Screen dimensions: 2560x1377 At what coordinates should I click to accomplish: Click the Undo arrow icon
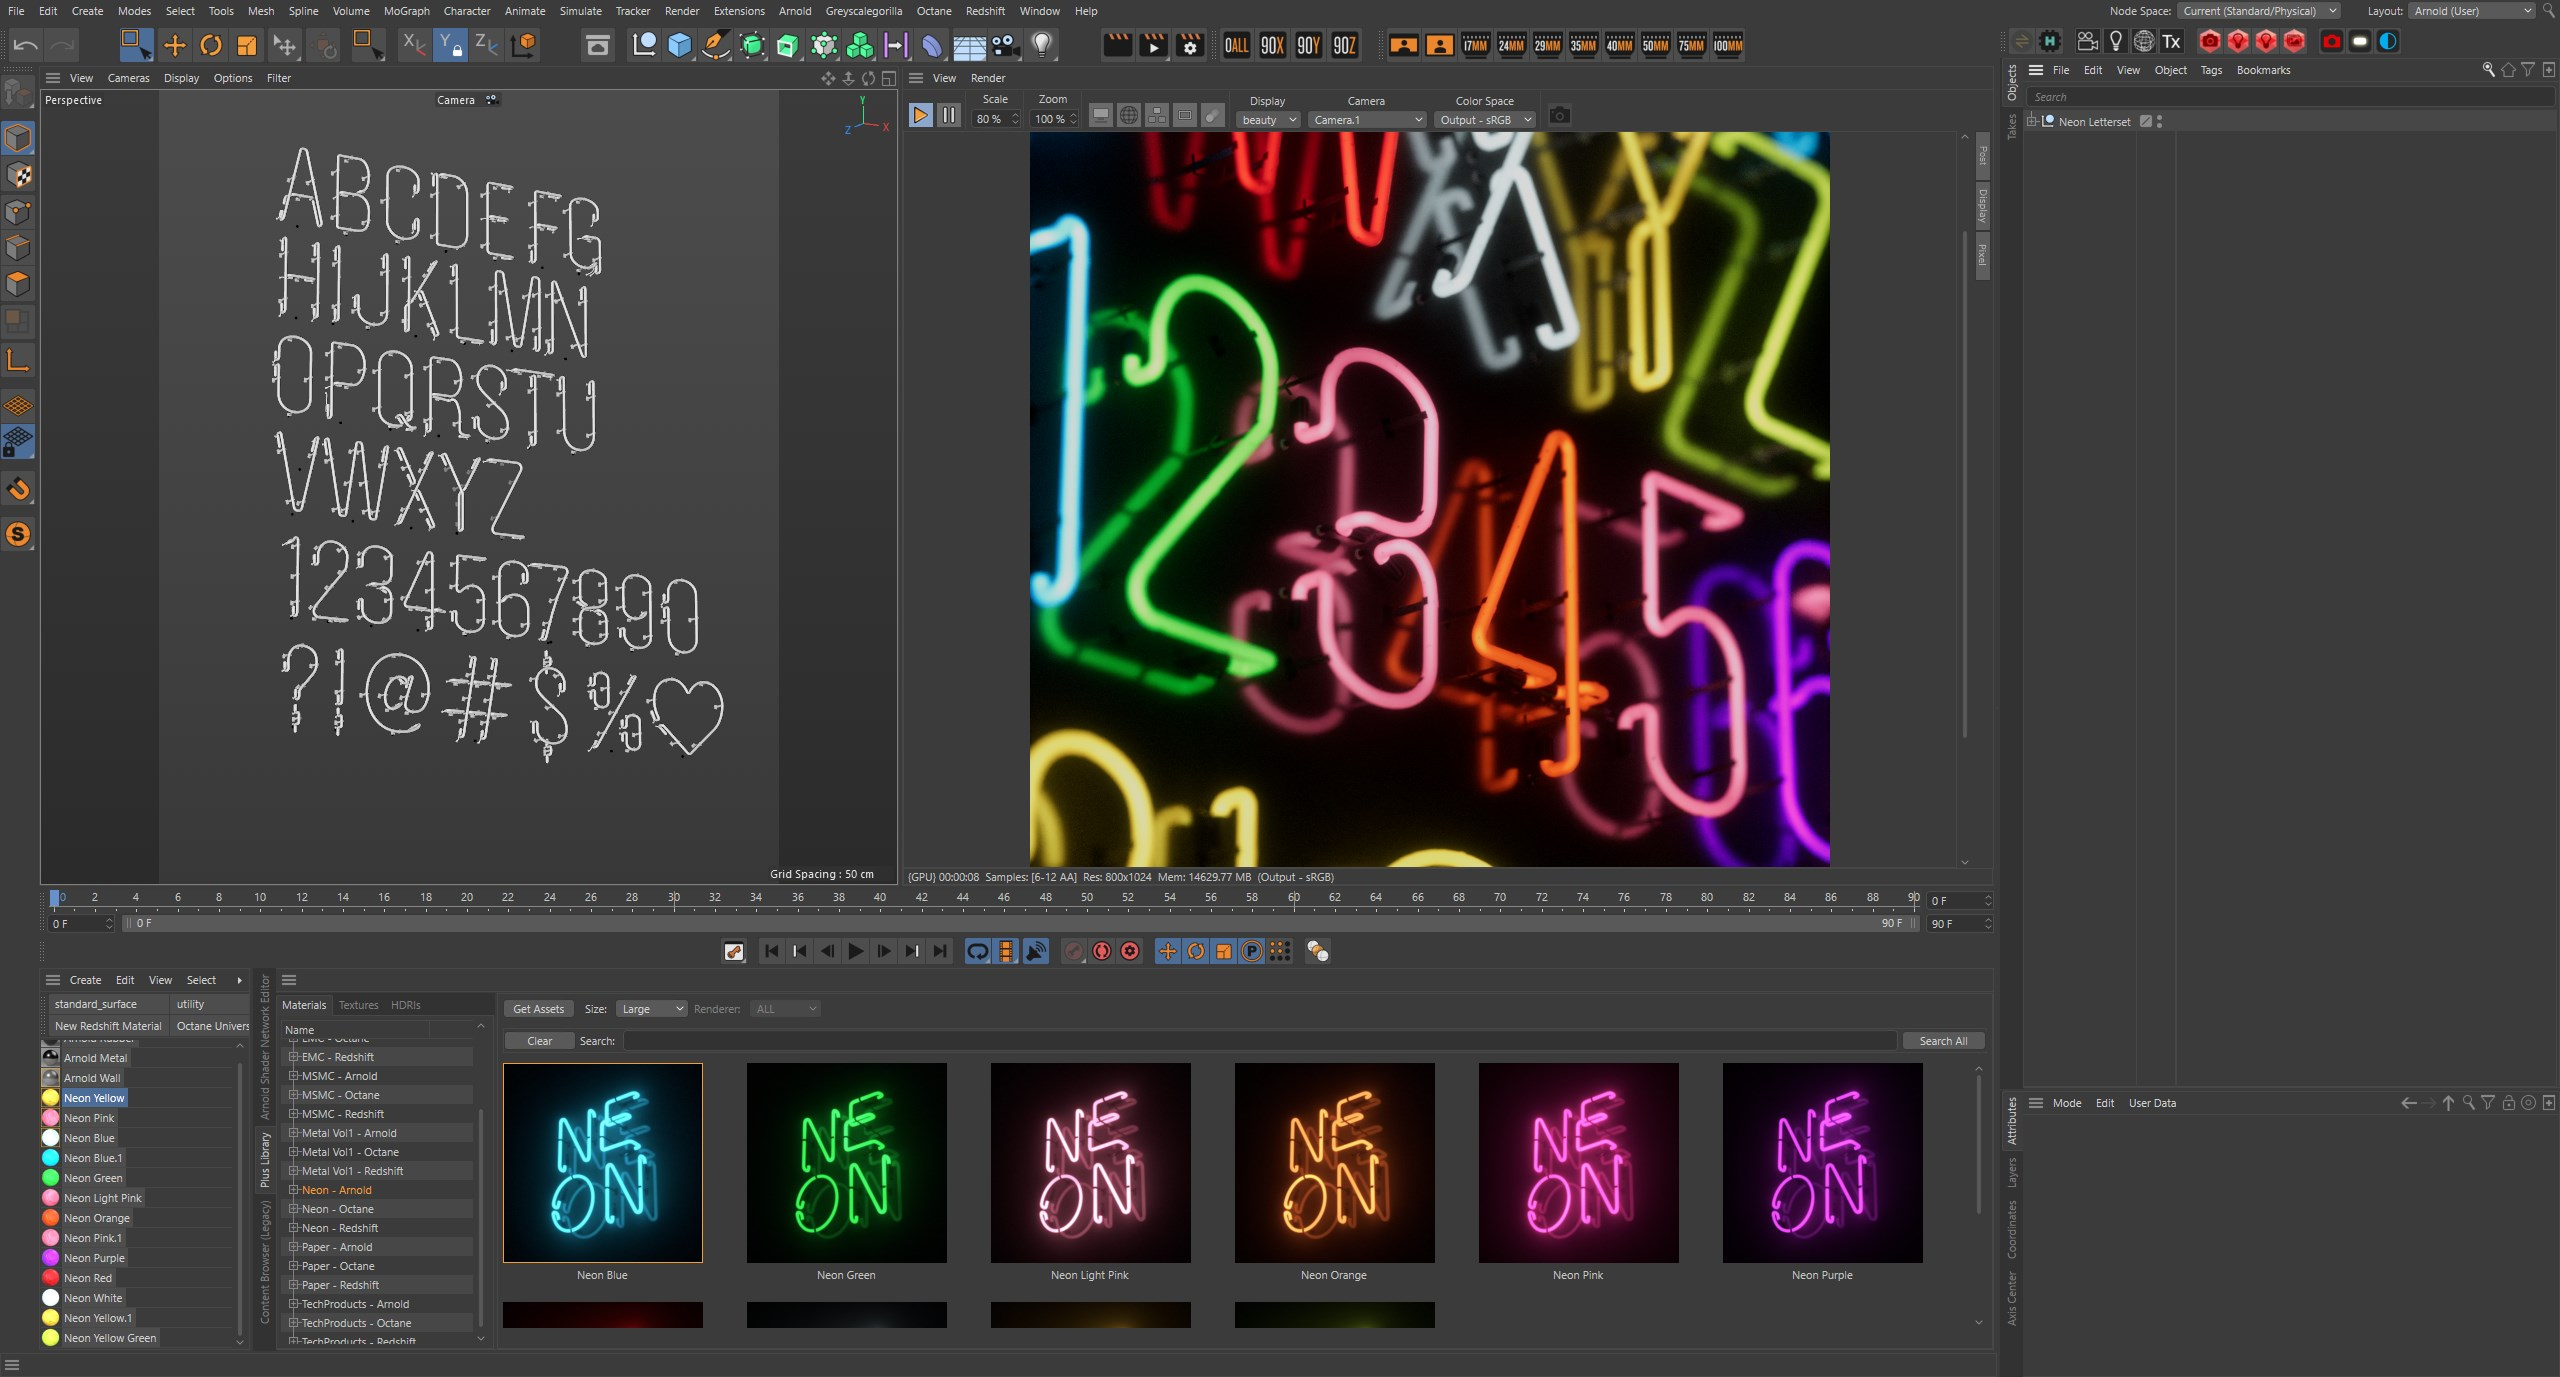click(x=26, y=45)
